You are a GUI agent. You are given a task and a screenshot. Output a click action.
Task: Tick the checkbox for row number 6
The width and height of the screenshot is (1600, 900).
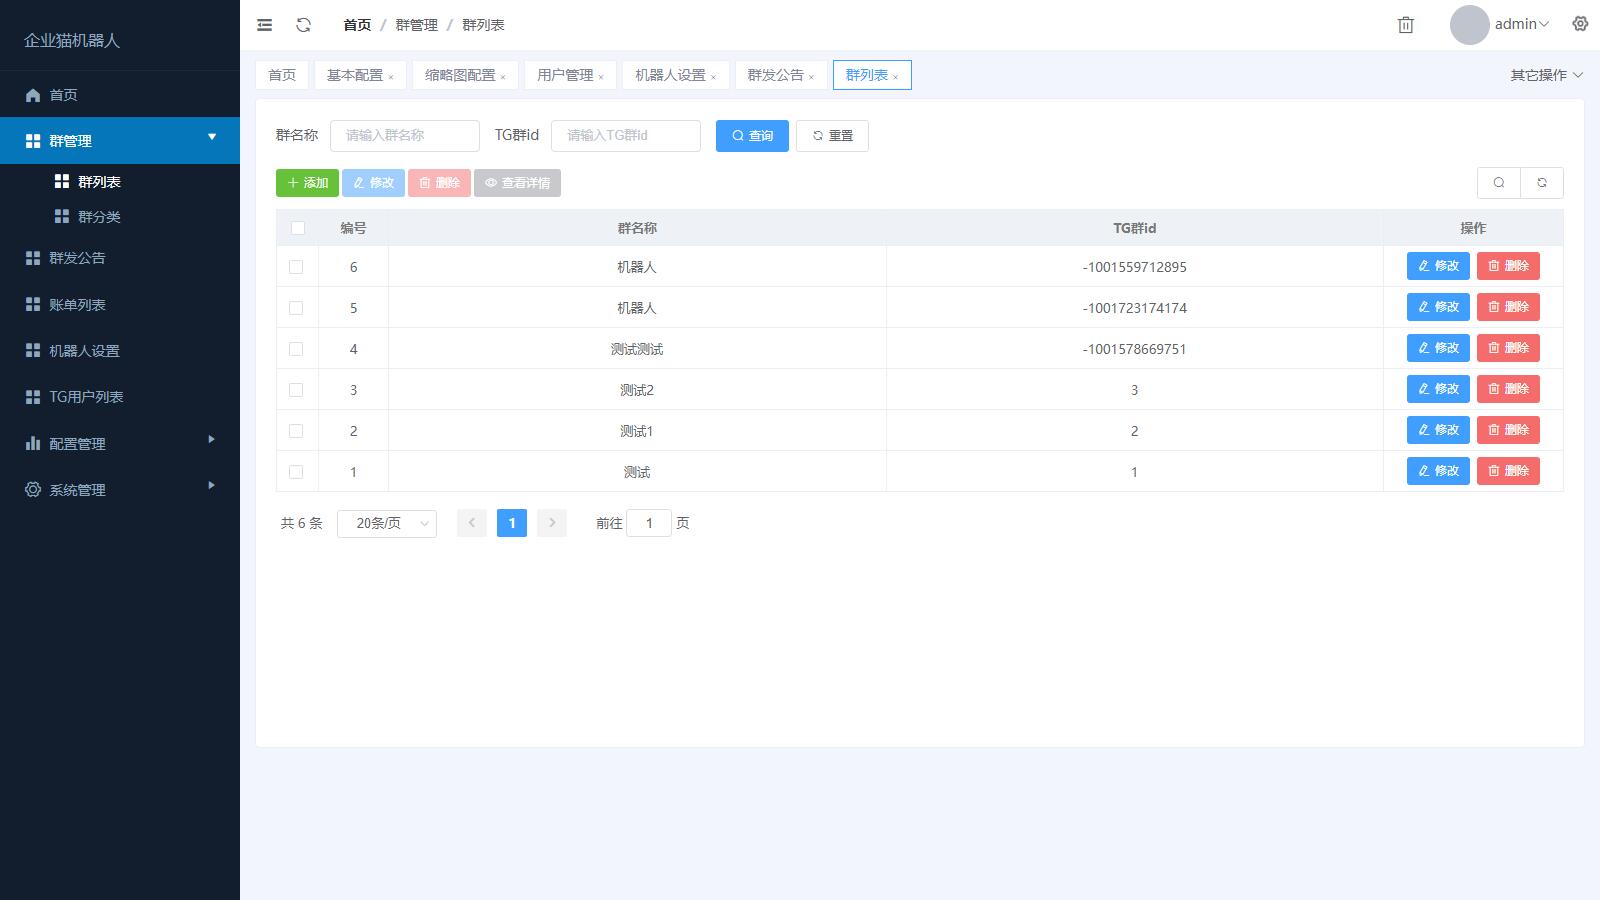tap(296, 267)
